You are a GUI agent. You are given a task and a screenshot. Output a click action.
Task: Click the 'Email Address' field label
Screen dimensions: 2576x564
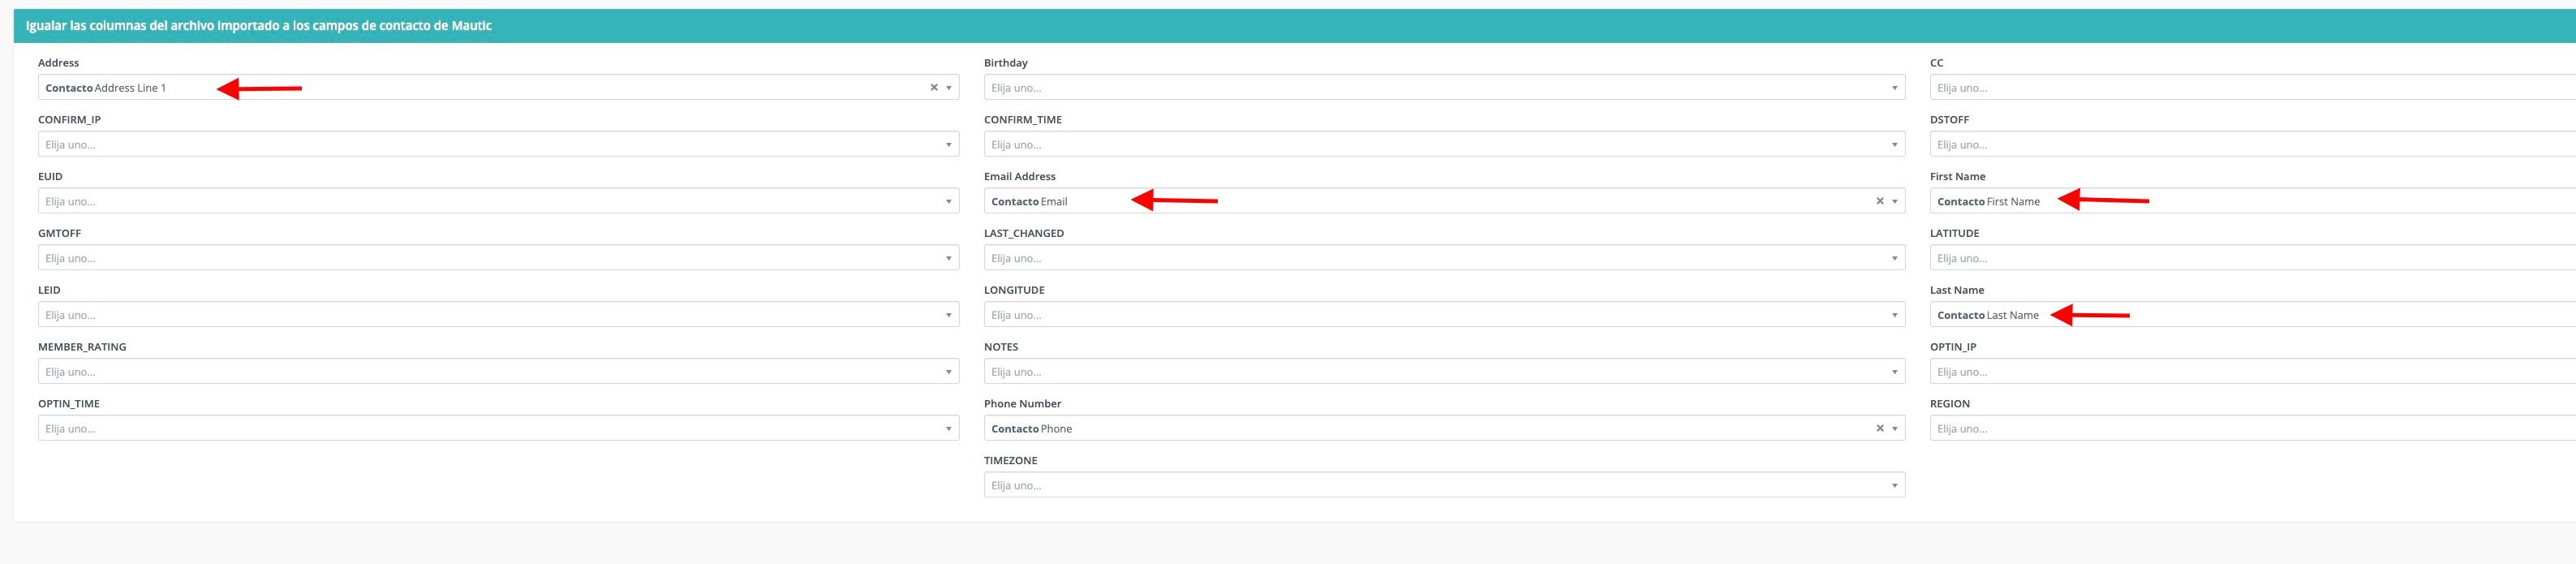[1019, 176]
